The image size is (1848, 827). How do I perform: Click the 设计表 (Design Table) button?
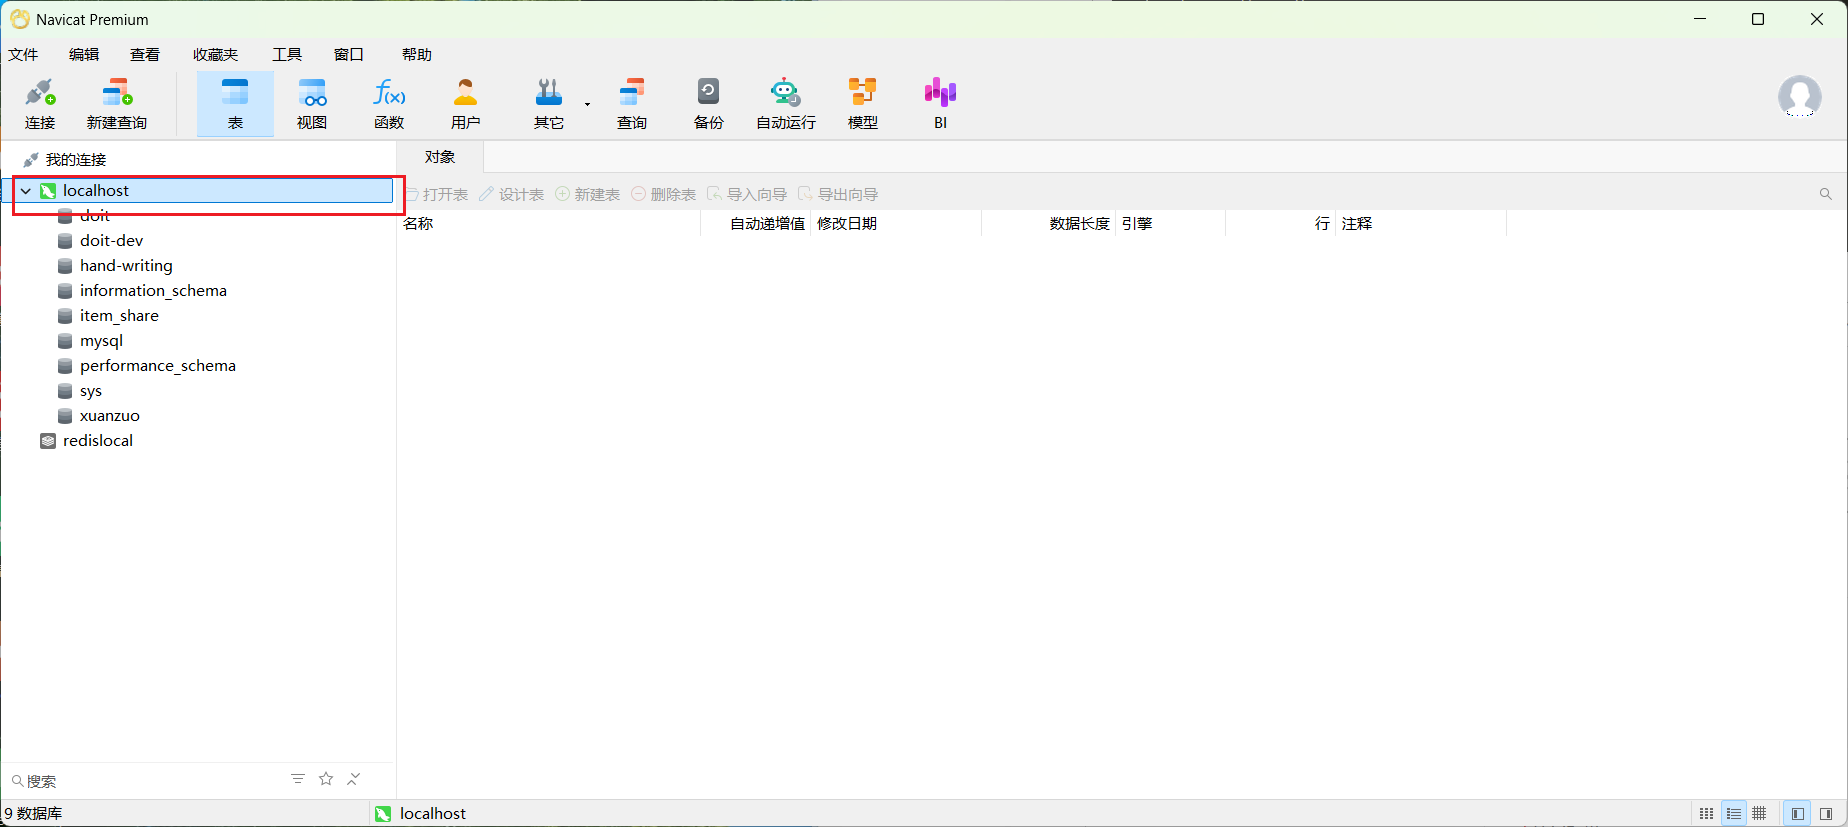click(x=511, y=194)
